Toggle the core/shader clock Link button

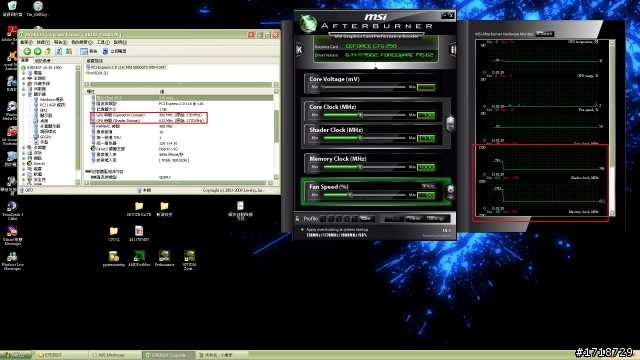(450, 124)
